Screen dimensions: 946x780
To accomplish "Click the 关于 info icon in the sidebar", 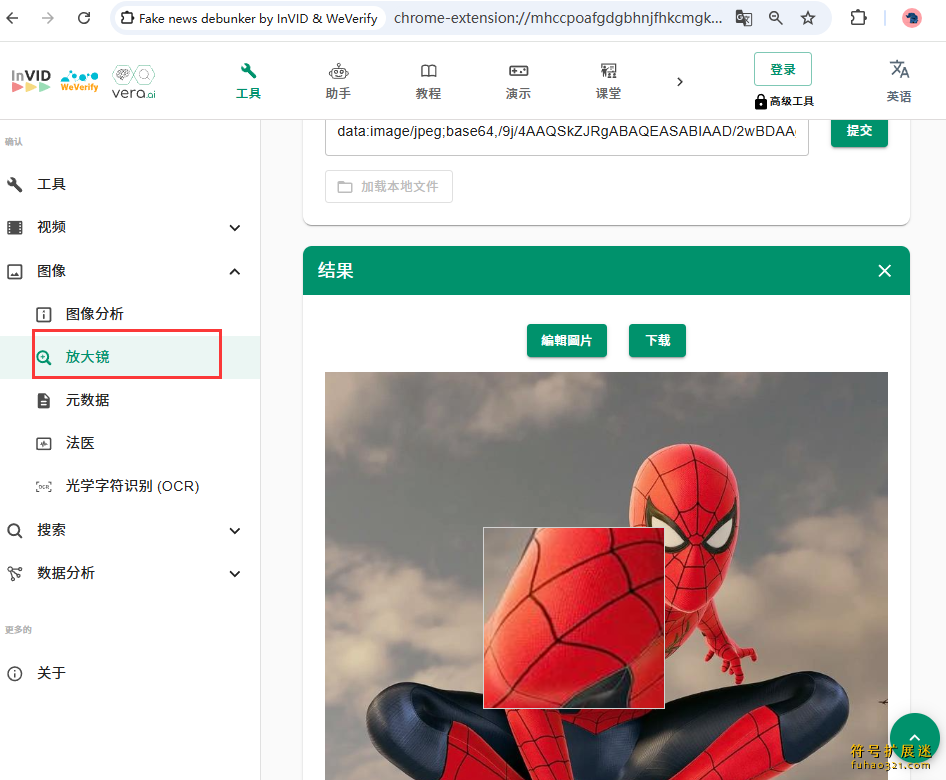I will click(14, 674).
